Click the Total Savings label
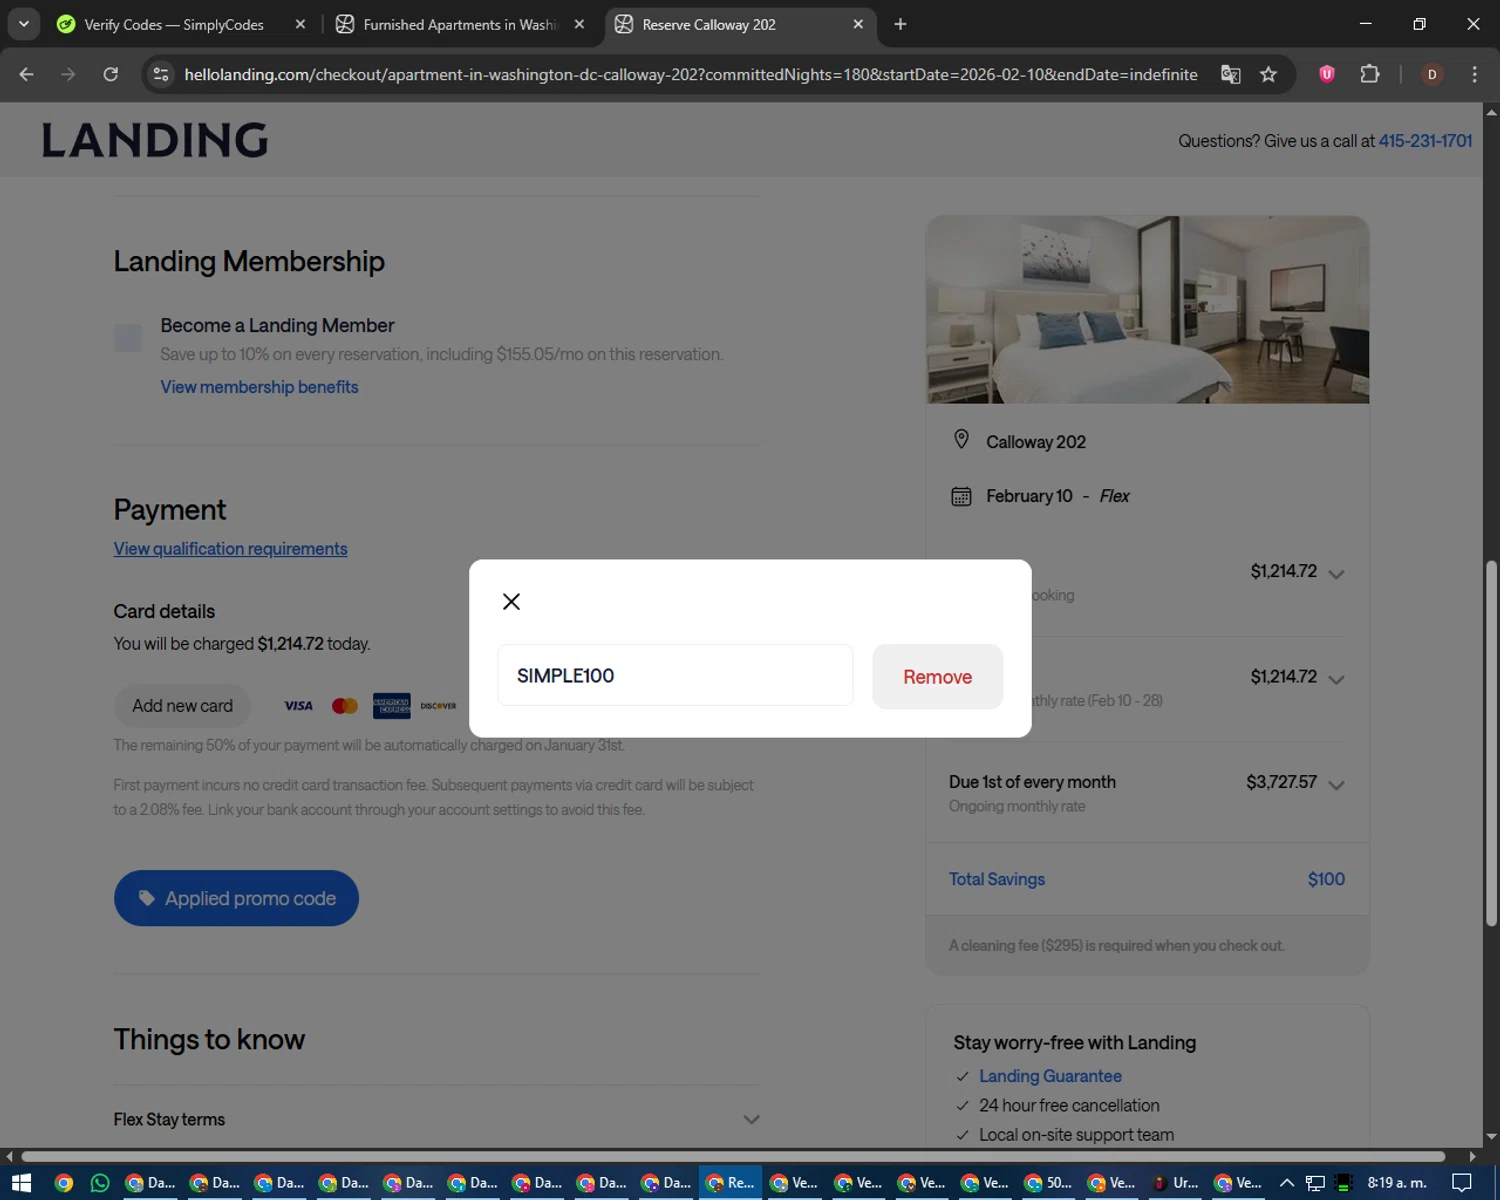The width and height of the screenshot is (1500, 1200). (997, 879)
